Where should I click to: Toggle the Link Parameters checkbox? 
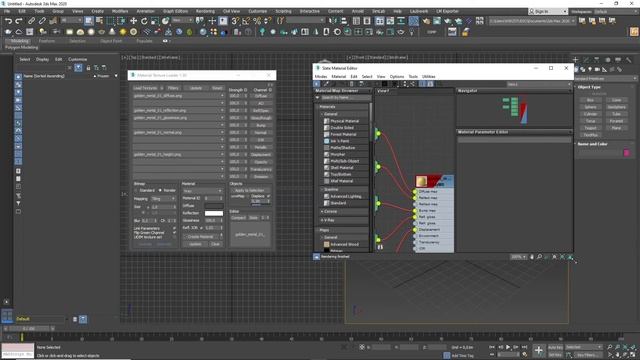(174, 228)
